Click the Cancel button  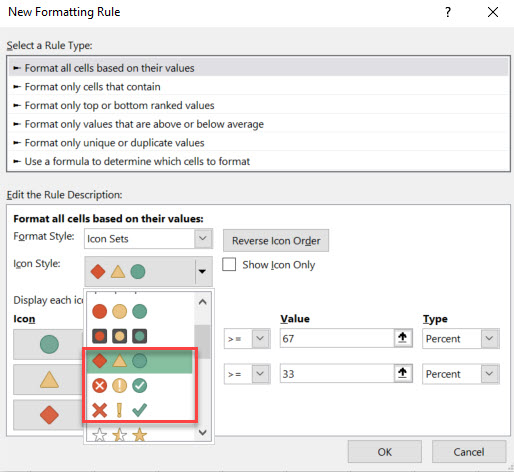pos(469,452)
